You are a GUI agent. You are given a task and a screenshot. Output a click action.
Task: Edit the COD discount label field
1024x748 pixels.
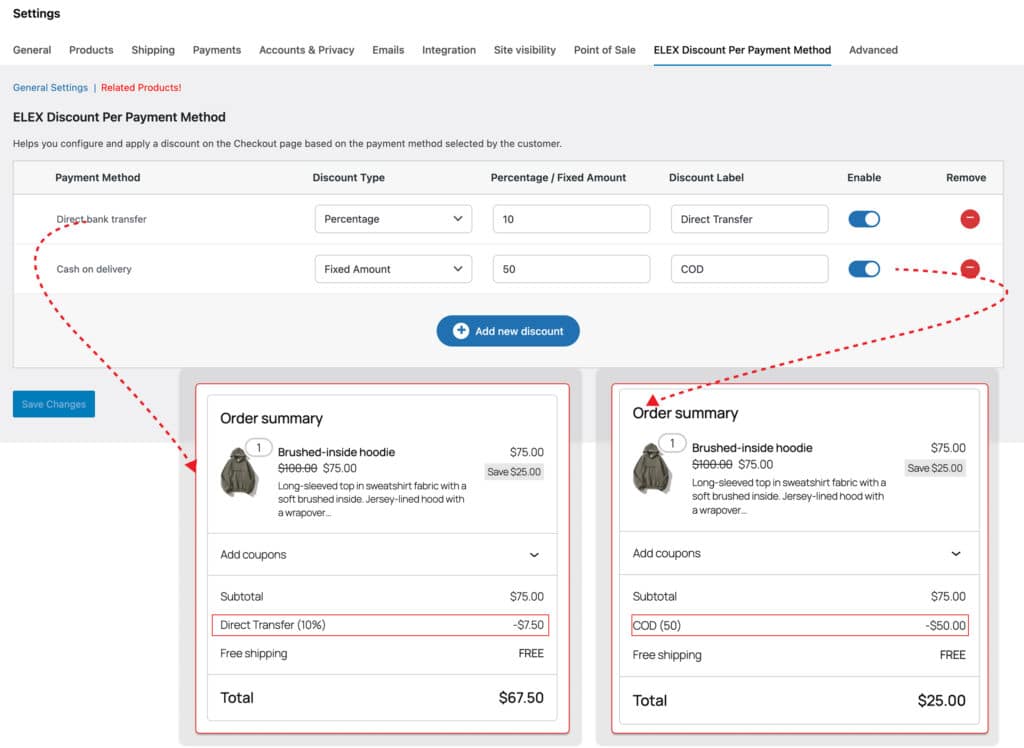(750, 268)
